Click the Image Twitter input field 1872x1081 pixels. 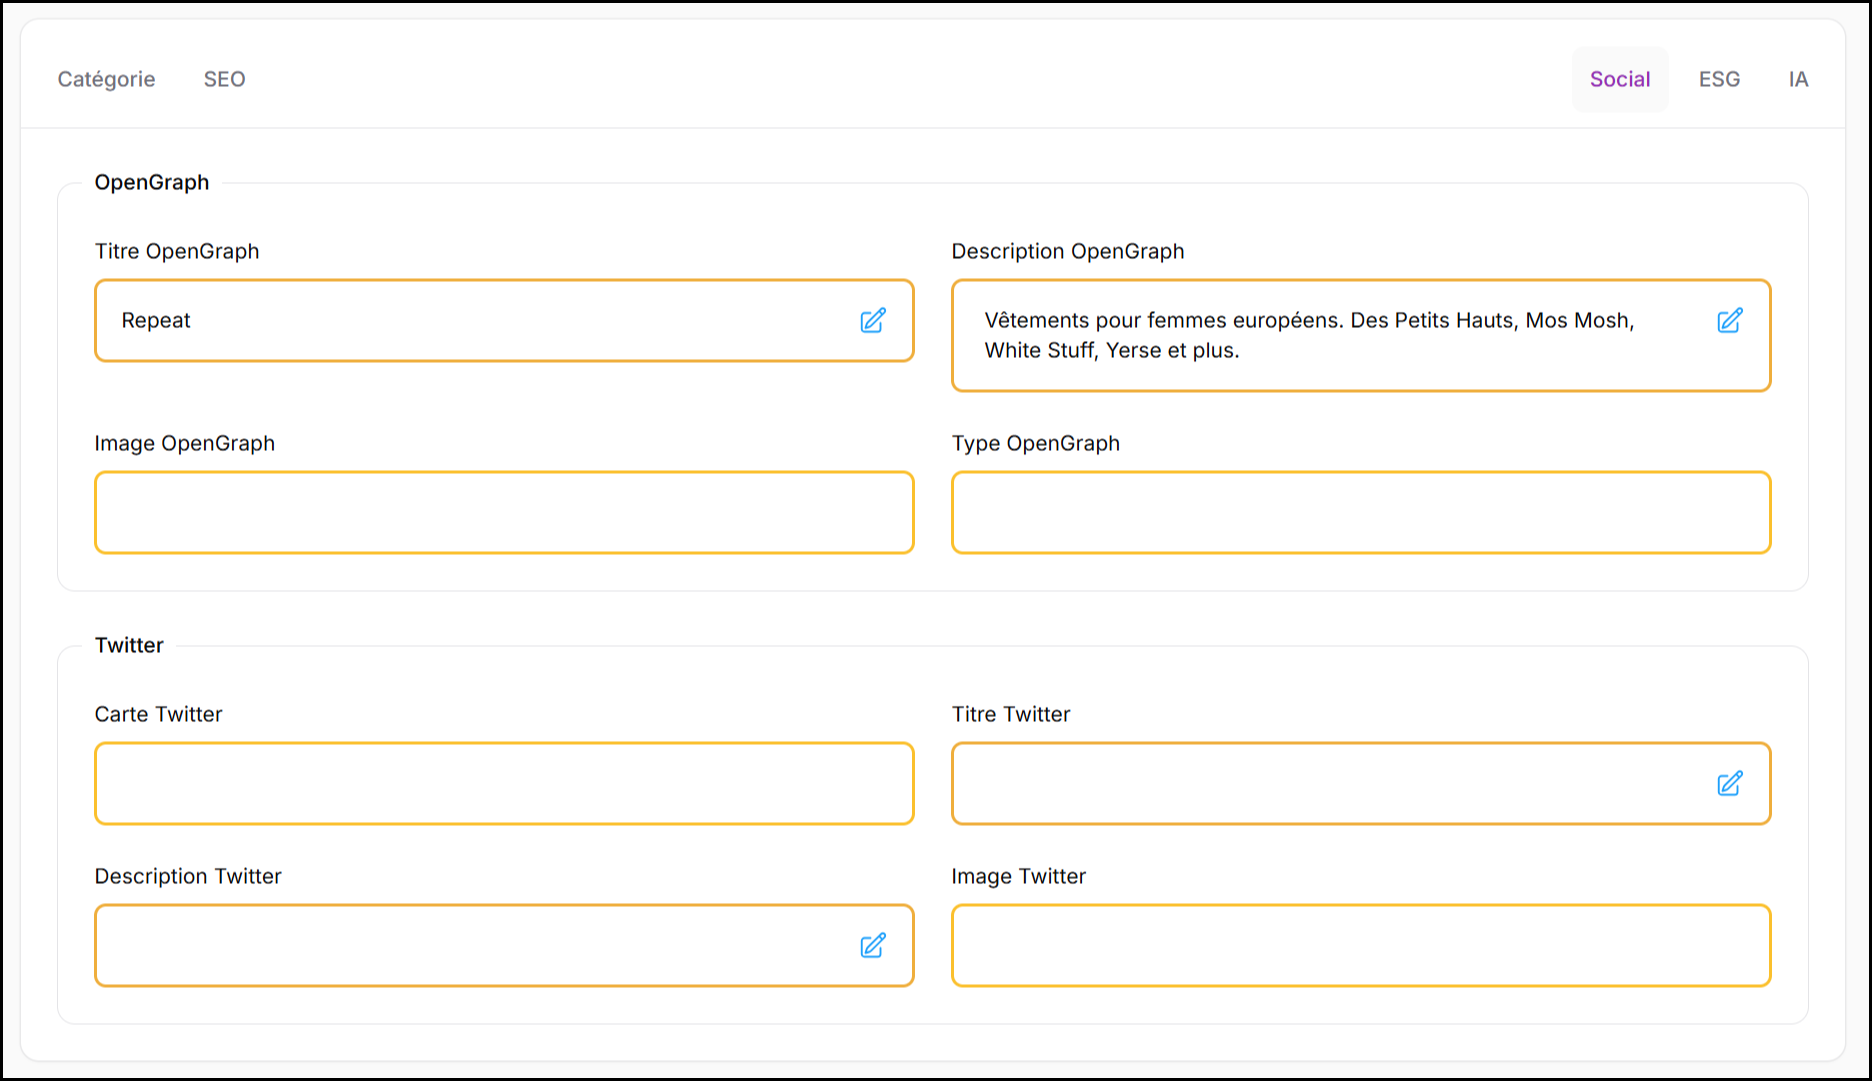point(1360,945)
